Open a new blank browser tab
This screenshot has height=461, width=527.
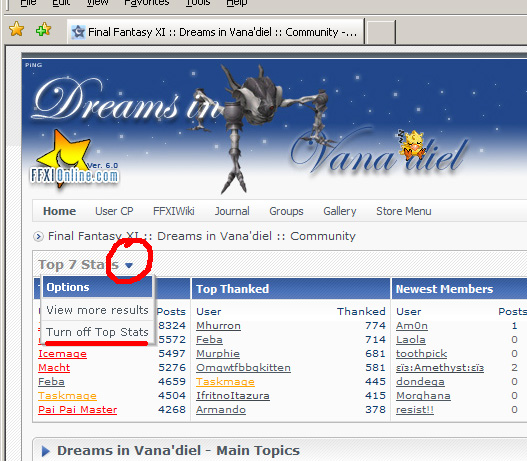tap(380, 32)
